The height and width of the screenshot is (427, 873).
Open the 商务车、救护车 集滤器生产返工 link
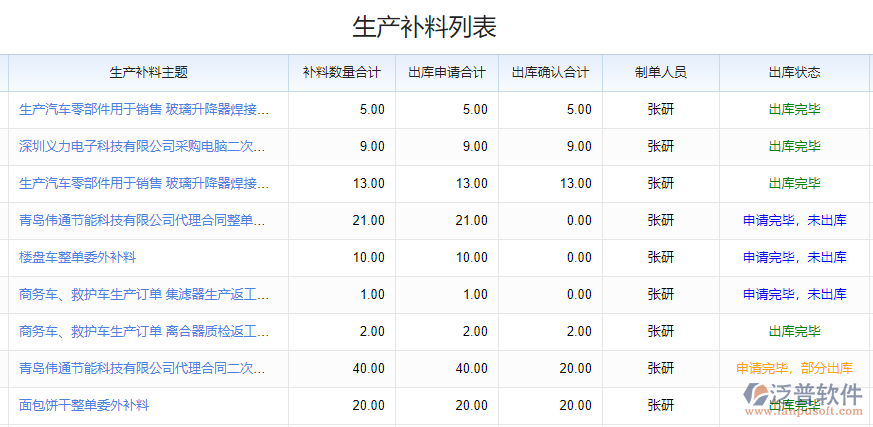[143, 294]
